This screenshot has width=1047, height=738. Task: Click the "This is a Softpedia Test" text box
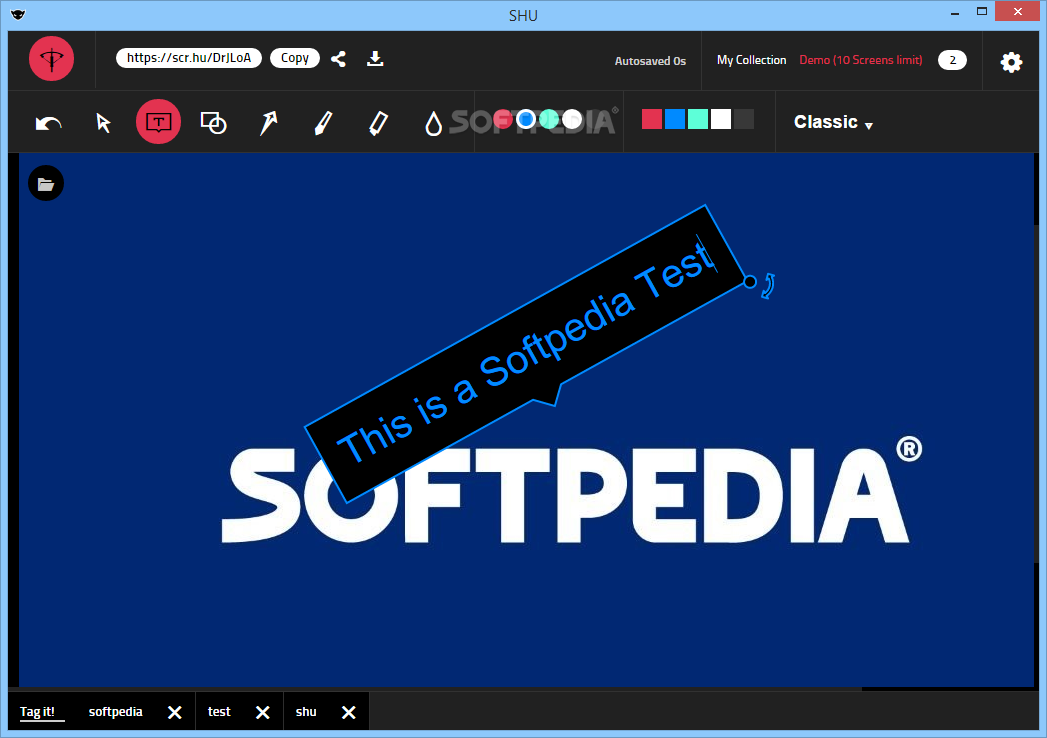pyautogui.click(x=526, y=354)
